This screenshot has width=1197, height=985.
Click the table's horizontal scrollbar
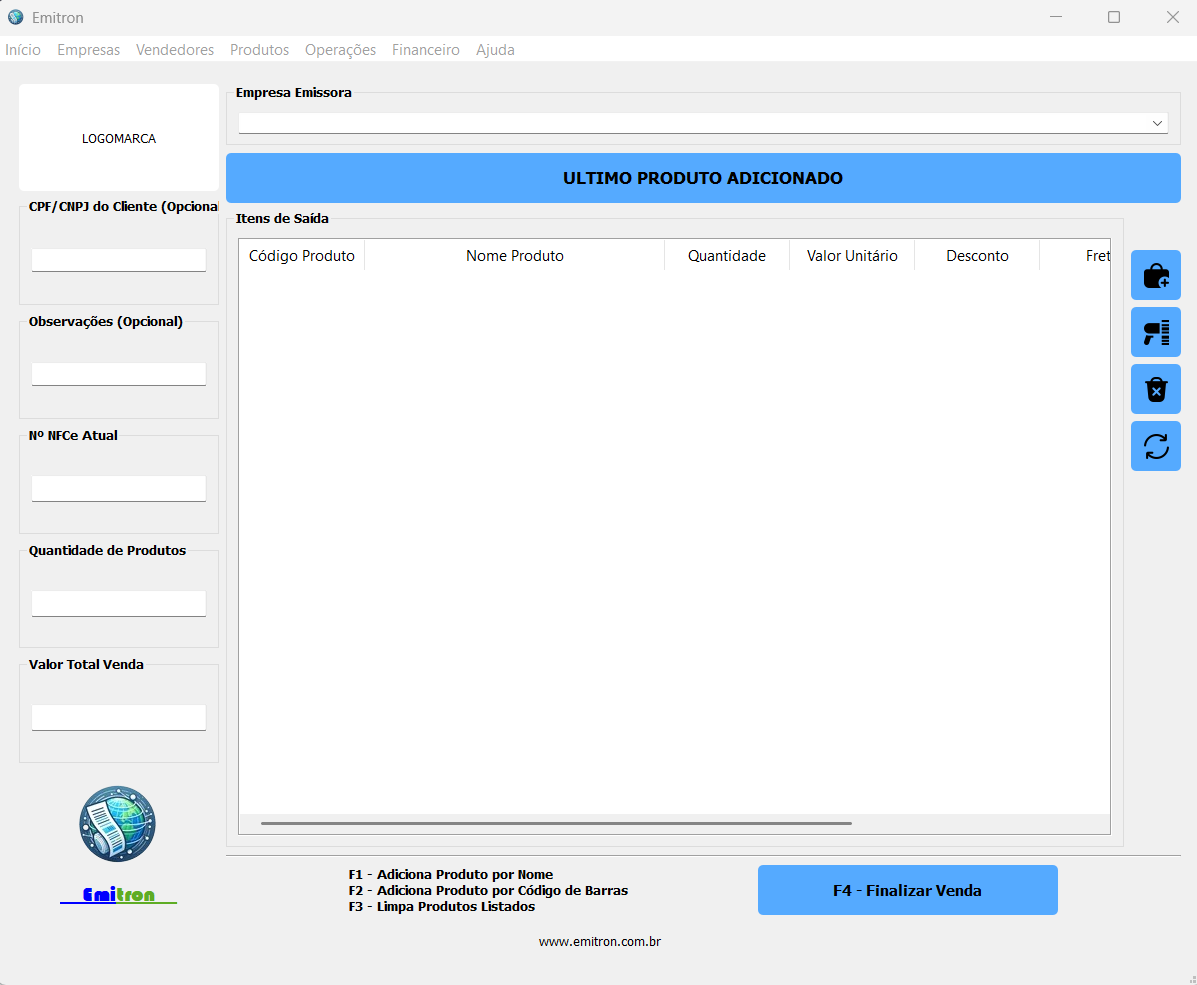click(556, 823)
